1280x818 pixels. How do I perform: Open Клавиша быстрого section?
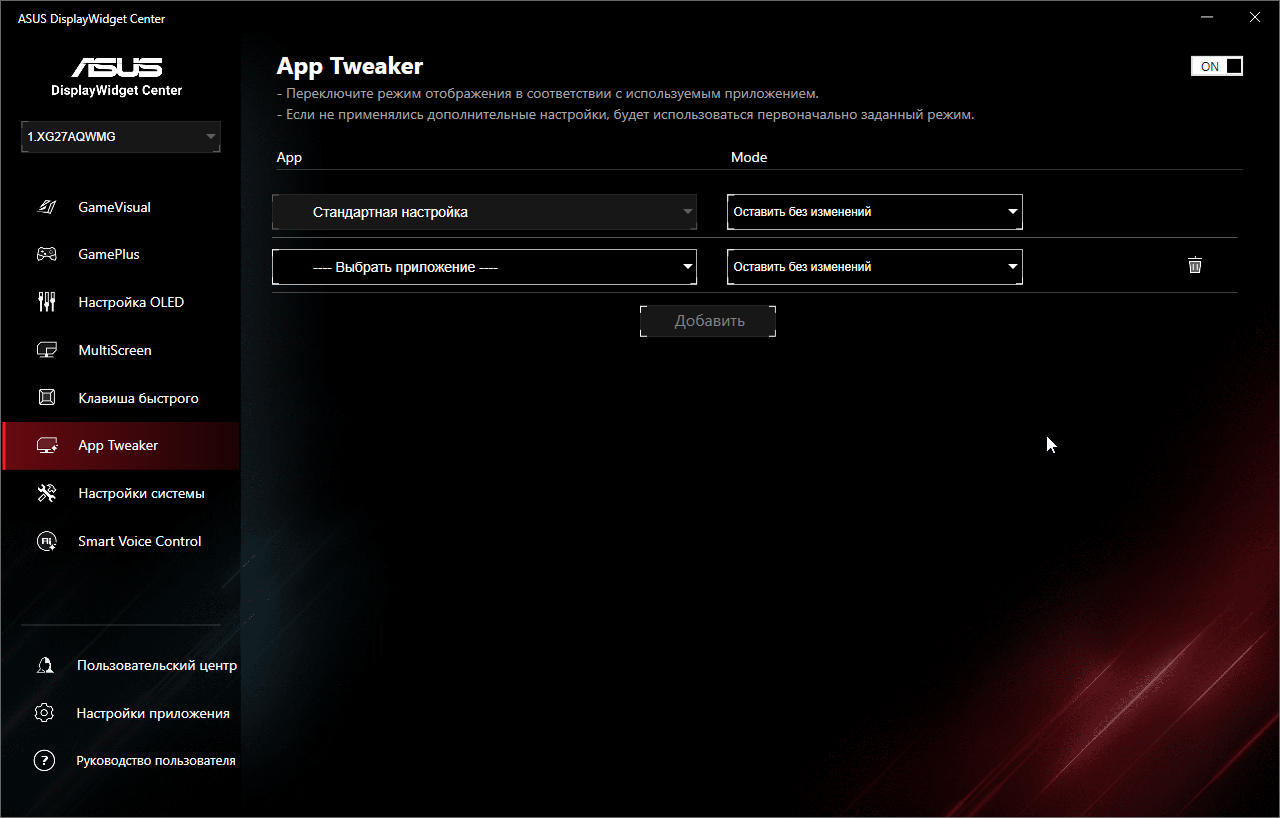coord(121,398)
